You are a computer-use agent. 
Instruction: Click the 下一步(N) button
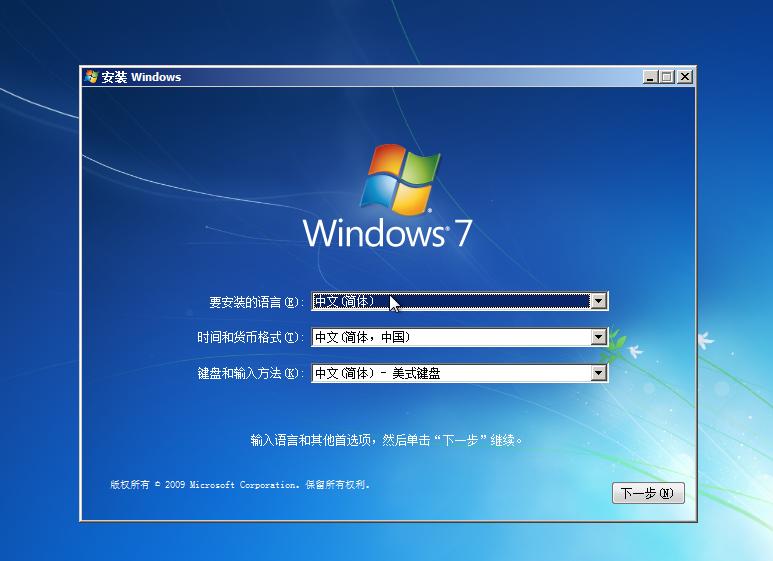(x=648, y=493)
